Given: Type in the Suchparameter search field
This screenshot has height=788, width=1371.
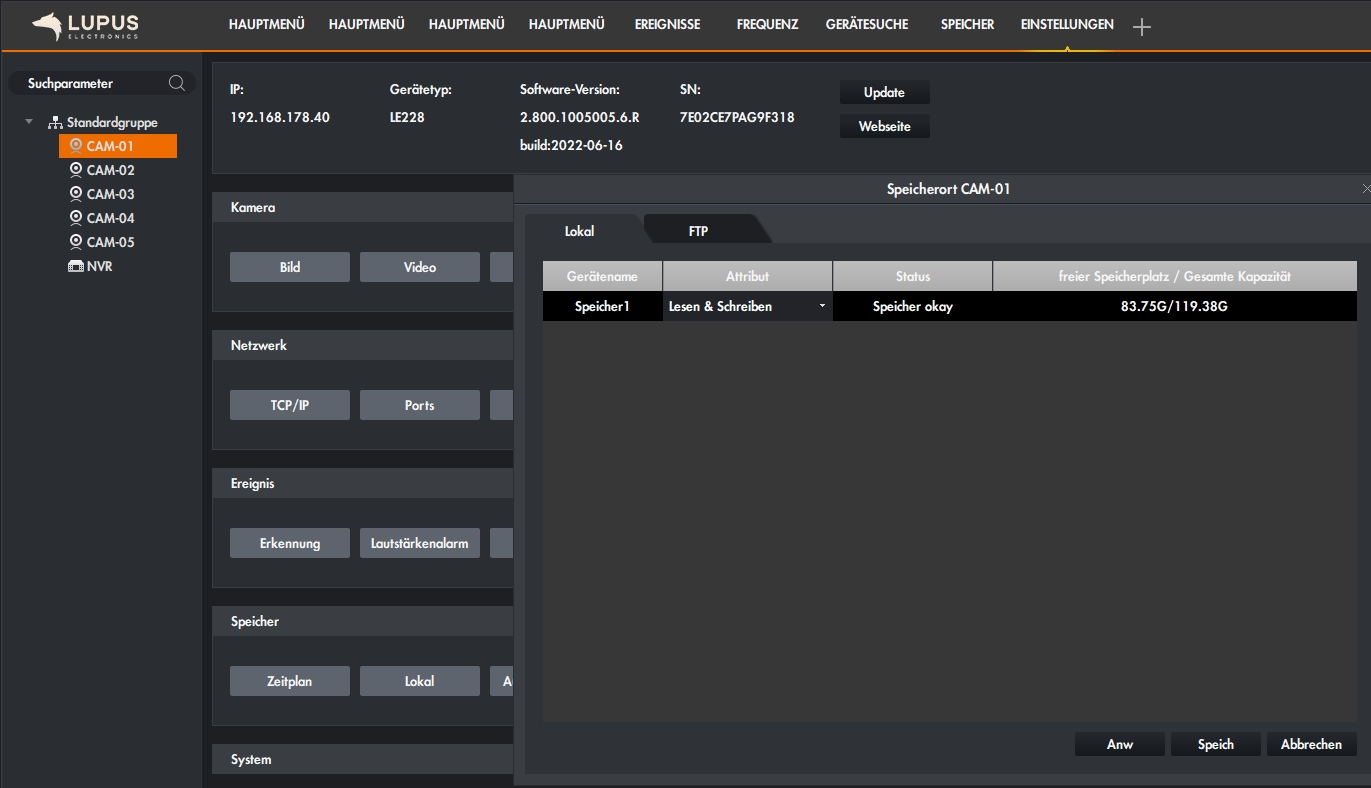Looking at the screenshot, I should [x=90, y=83].
